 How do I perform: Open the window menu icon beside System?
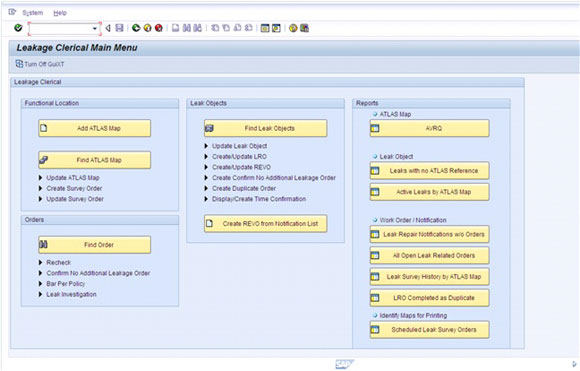click(12, 12)
